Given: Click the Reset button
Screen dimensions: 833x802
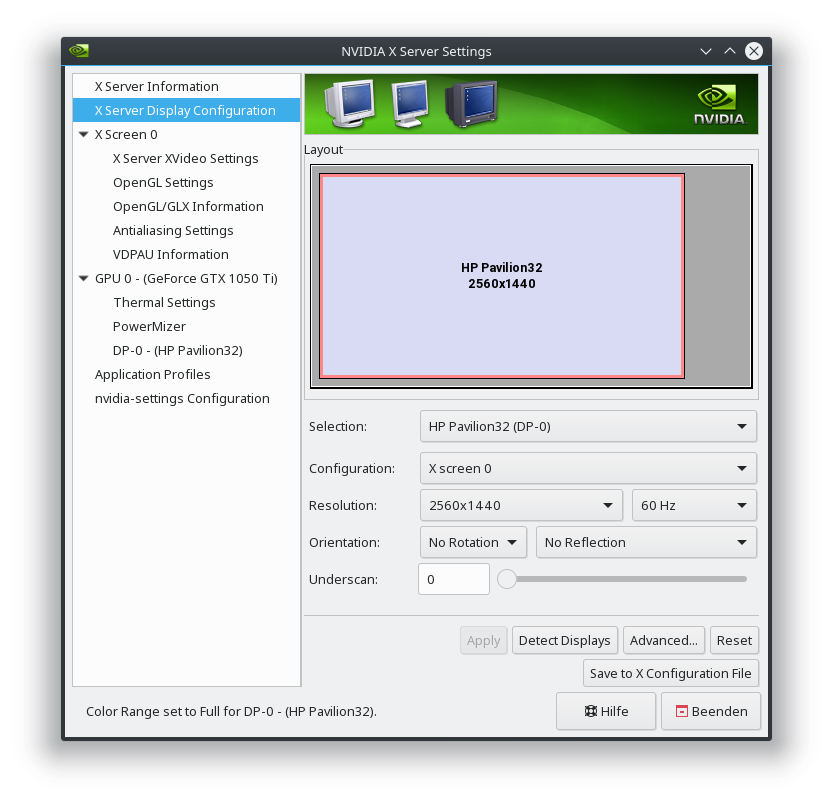Looking at the screenshot, I should (x=734, y=641).
